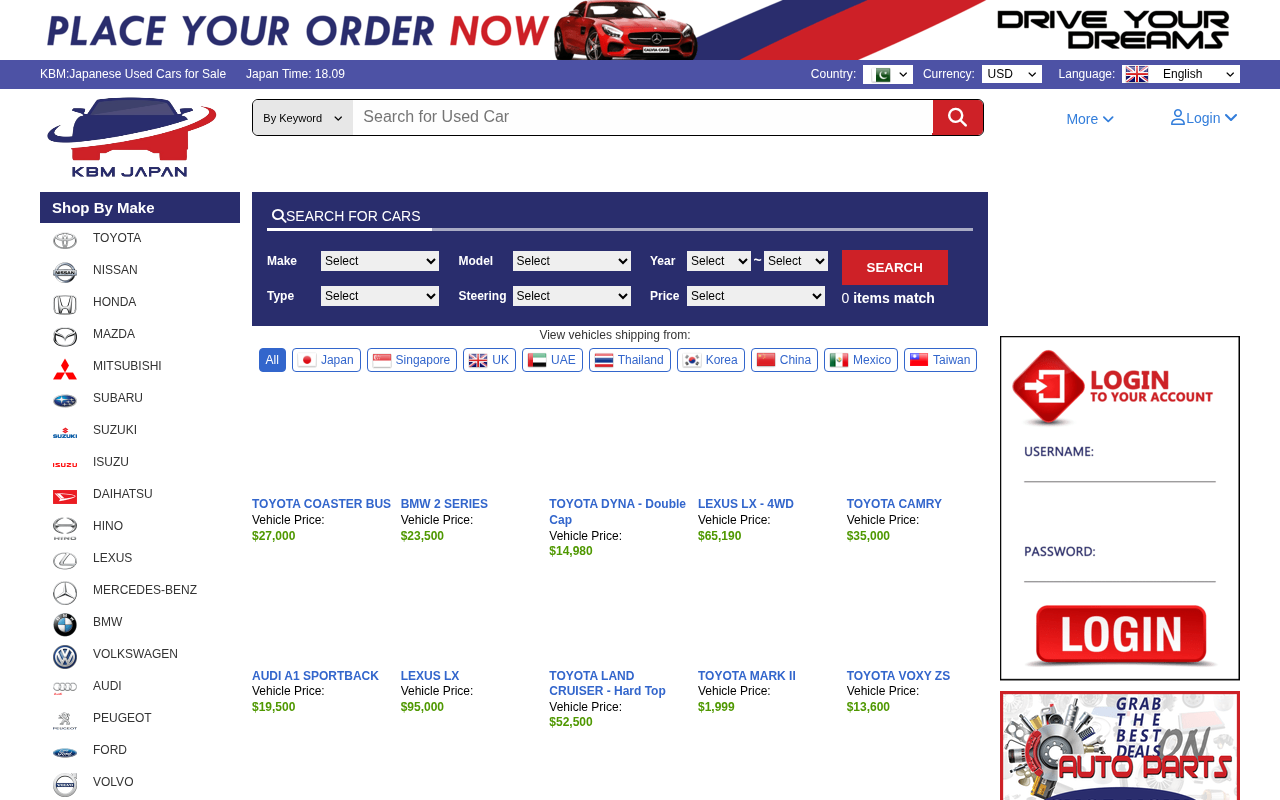
Task: Click the red magnifier search icon
Action: coord(958,118)
